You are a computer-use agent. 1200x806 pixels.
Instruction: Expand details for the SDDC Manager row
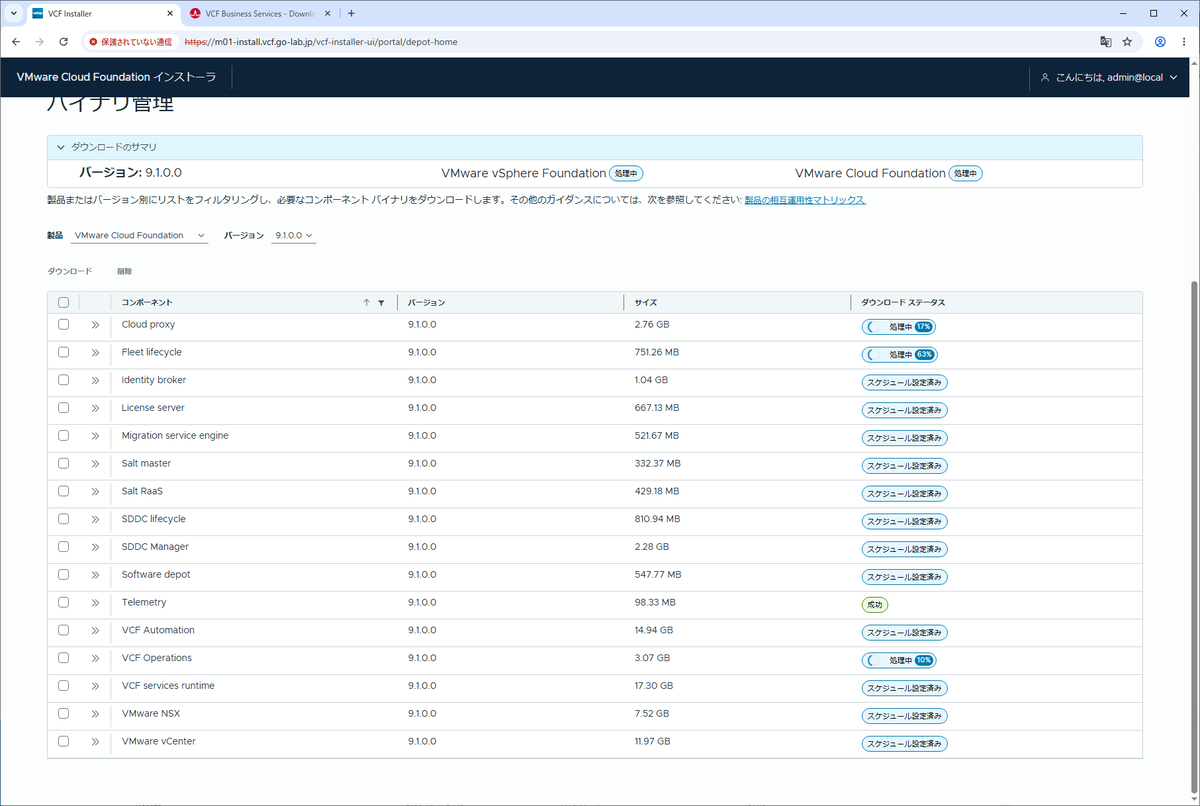(95, 547)
